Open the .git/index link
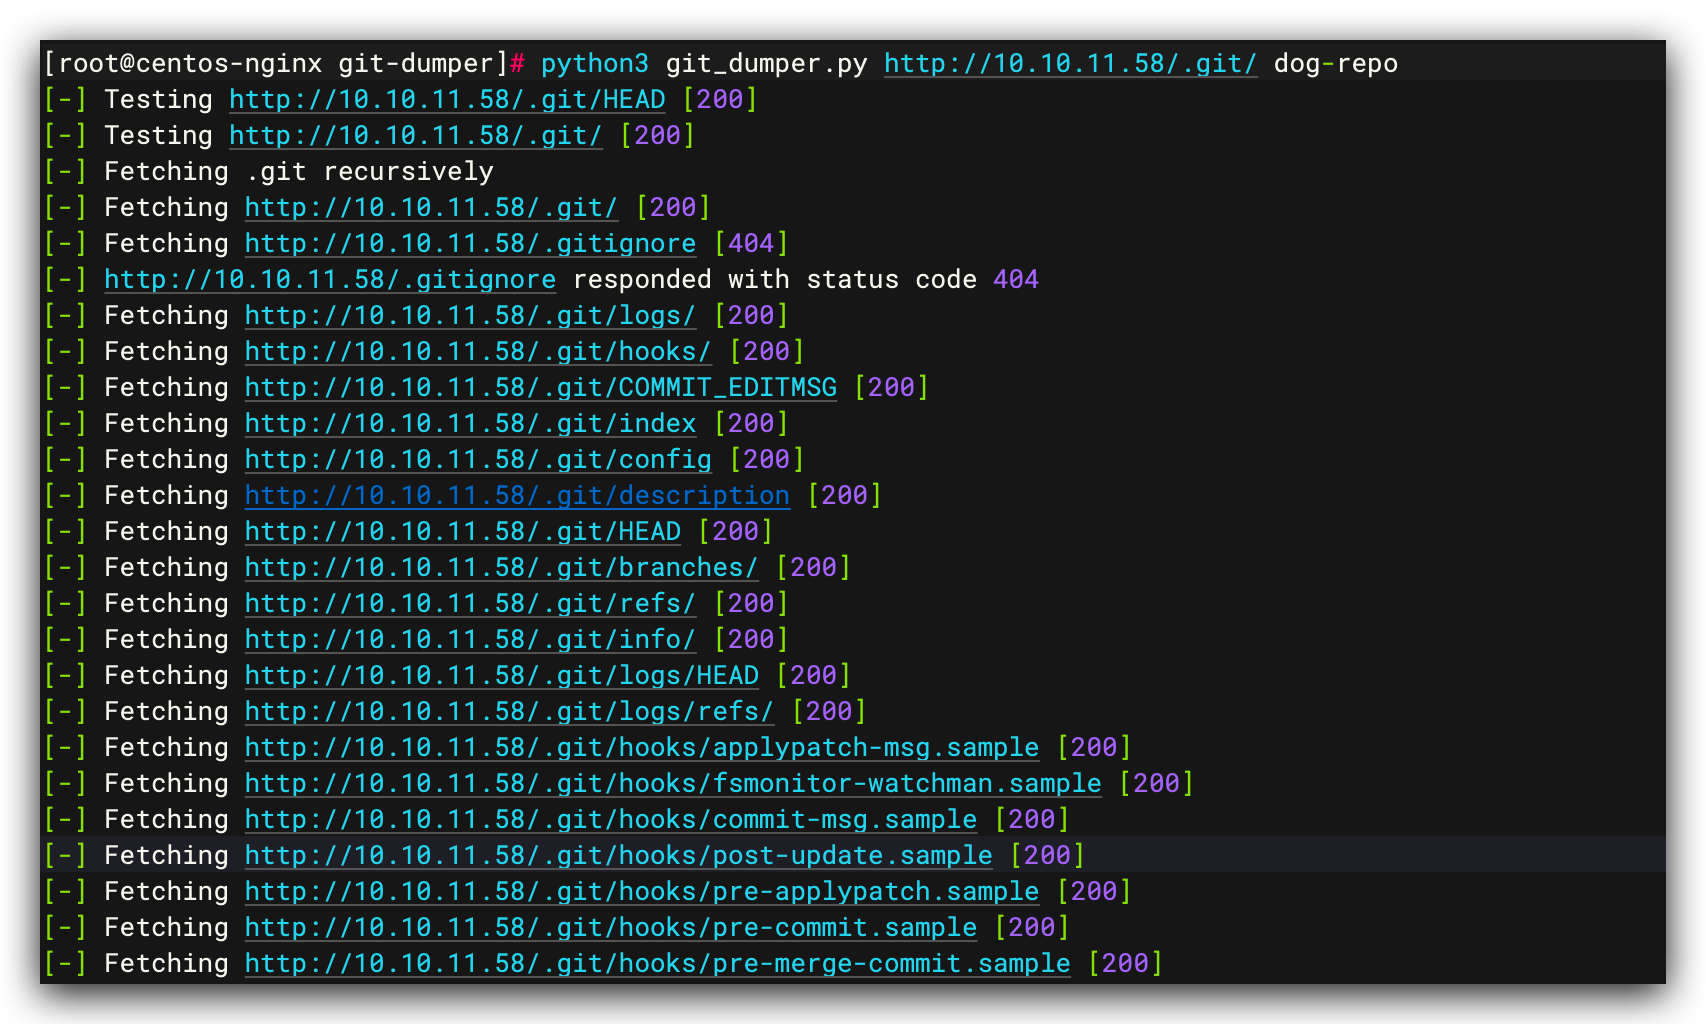Screen dimensions: 1706x1024 tap(468, 423)
